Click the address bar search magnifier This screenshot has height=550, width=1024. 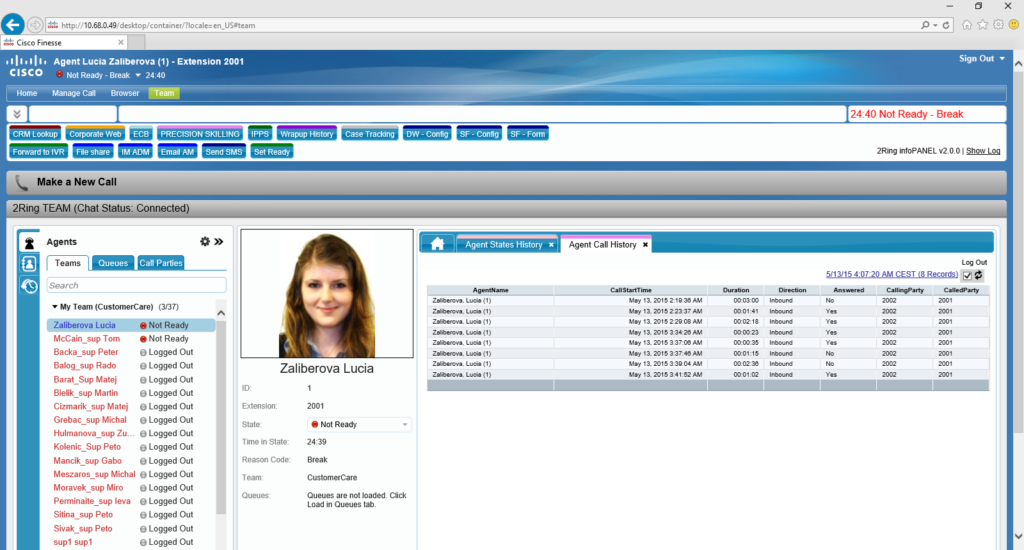925,25
